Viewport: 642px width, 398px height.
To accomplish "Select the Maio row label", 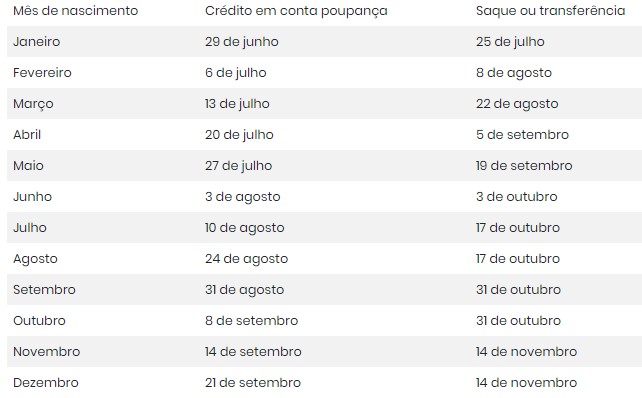I will pyautogui.click(x=28, y=166).
